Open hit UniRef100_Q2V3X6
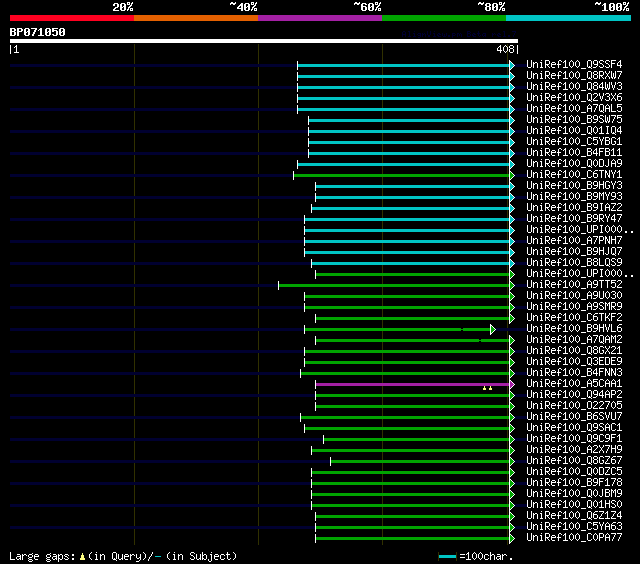Screen dimensions: 640x564 coord(574,98)
